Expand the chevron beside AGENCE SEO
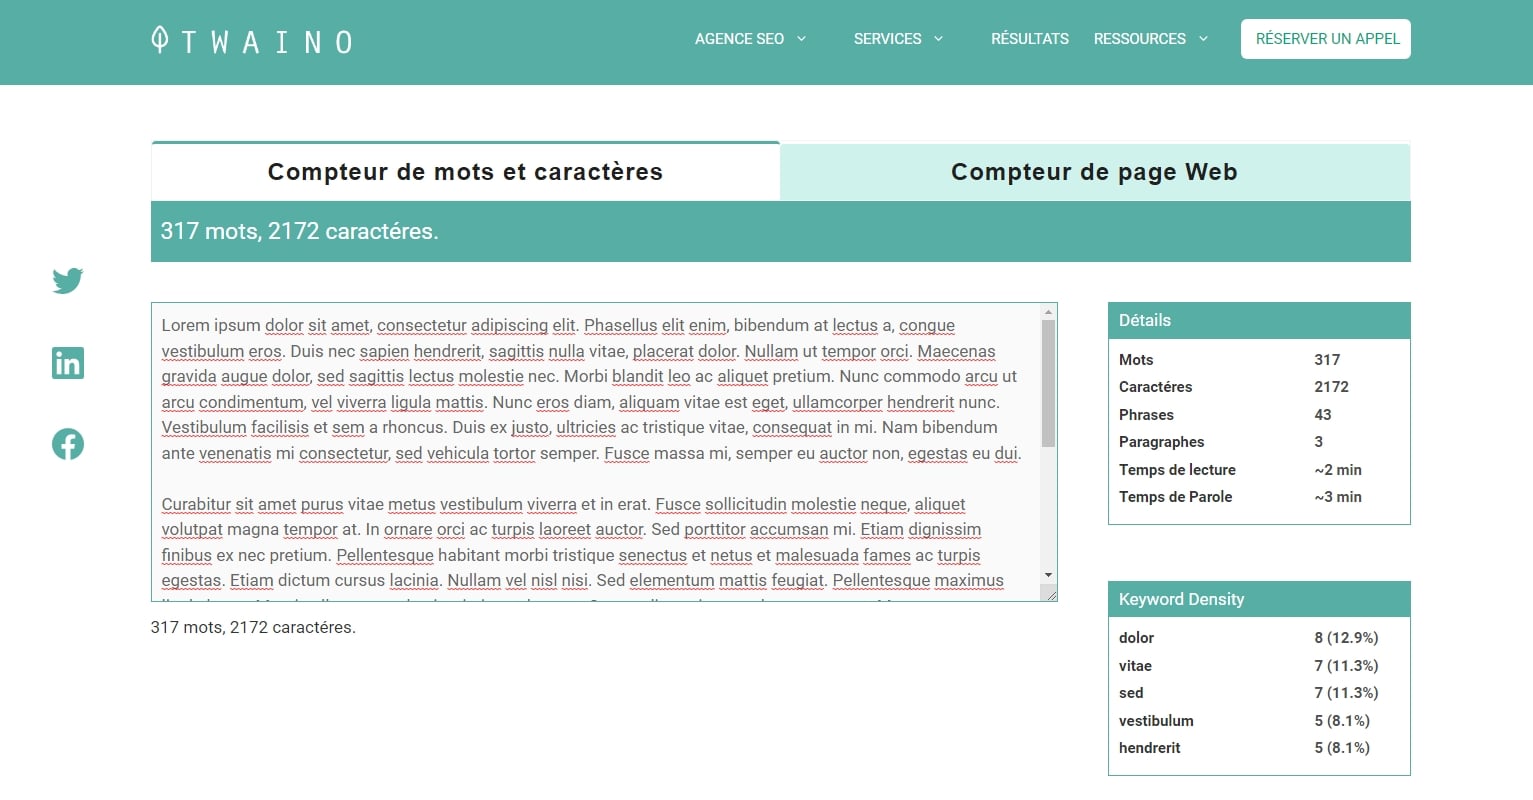The image size is (1533, 800). pyautogui.click(x=801, y=39)
